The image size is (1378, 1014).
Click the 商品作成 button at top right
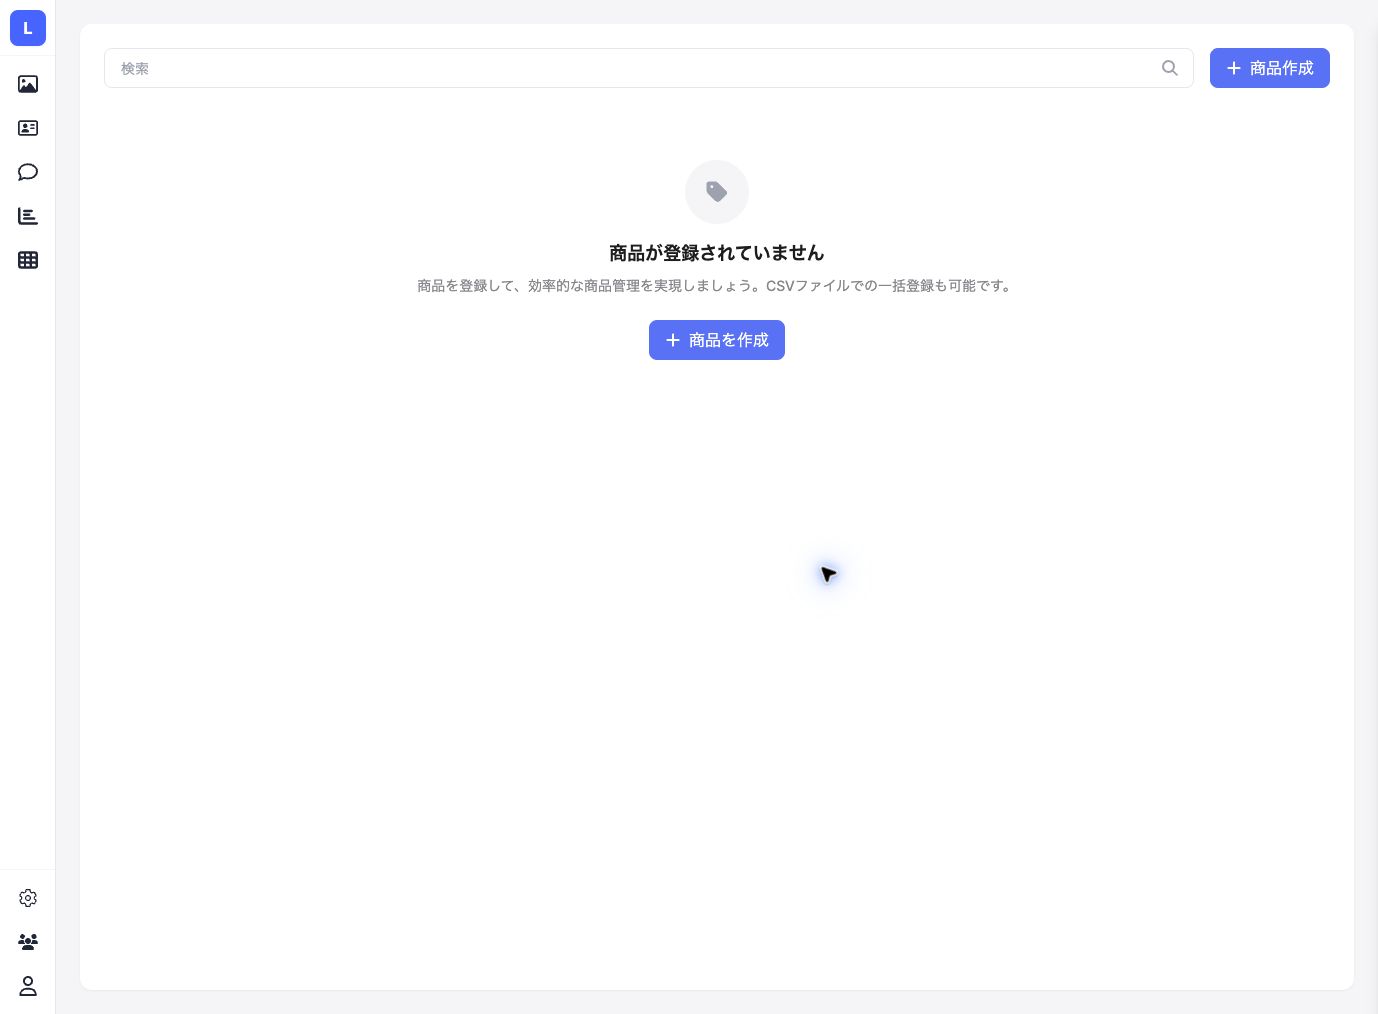(x=1269, y=68)
